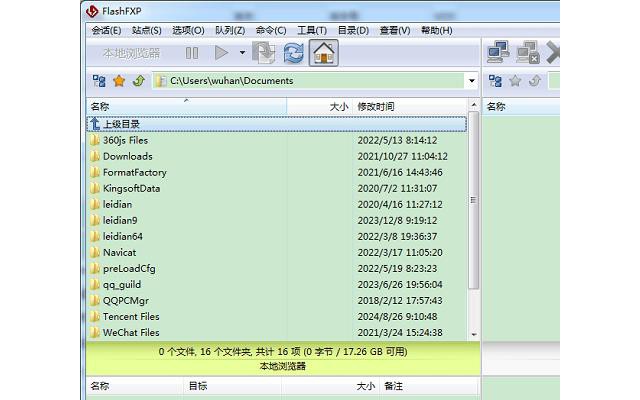Select the 上级目录 parent directory row
Screen dimensions: 640x400
pos(276,124)
